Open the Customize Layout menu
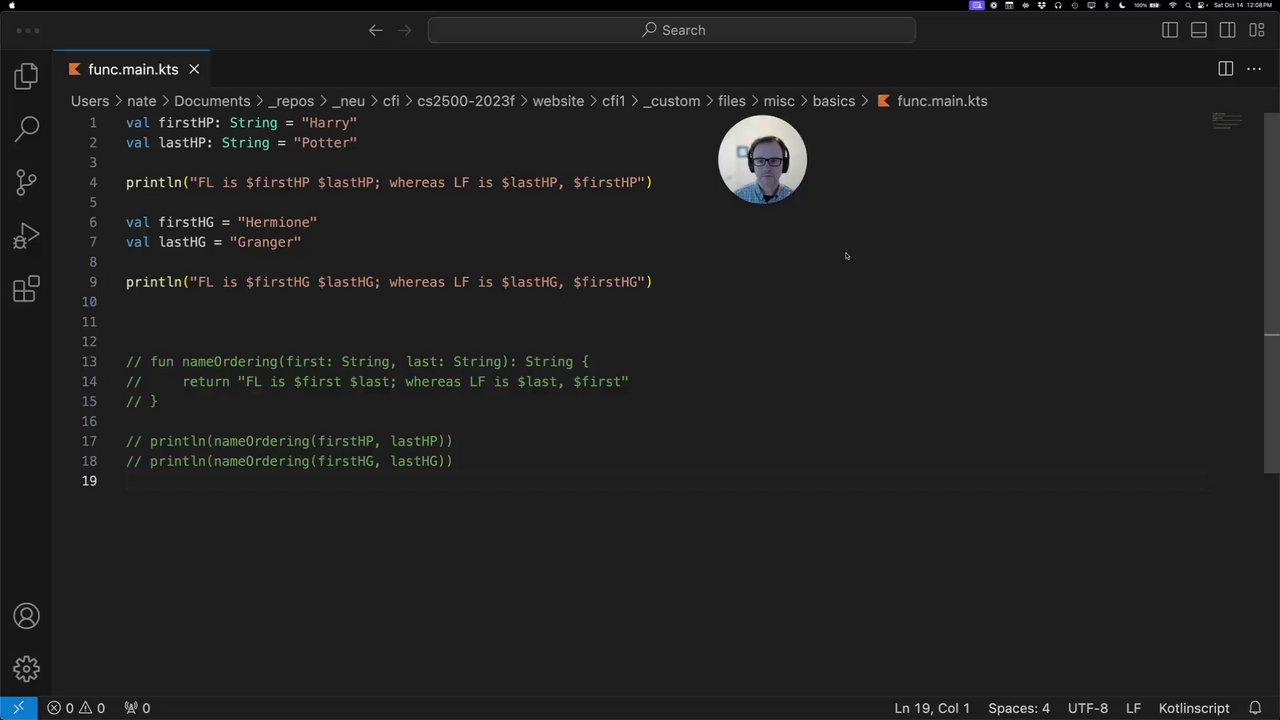This screenshot has height=720, width=1280. [1257, 30]
